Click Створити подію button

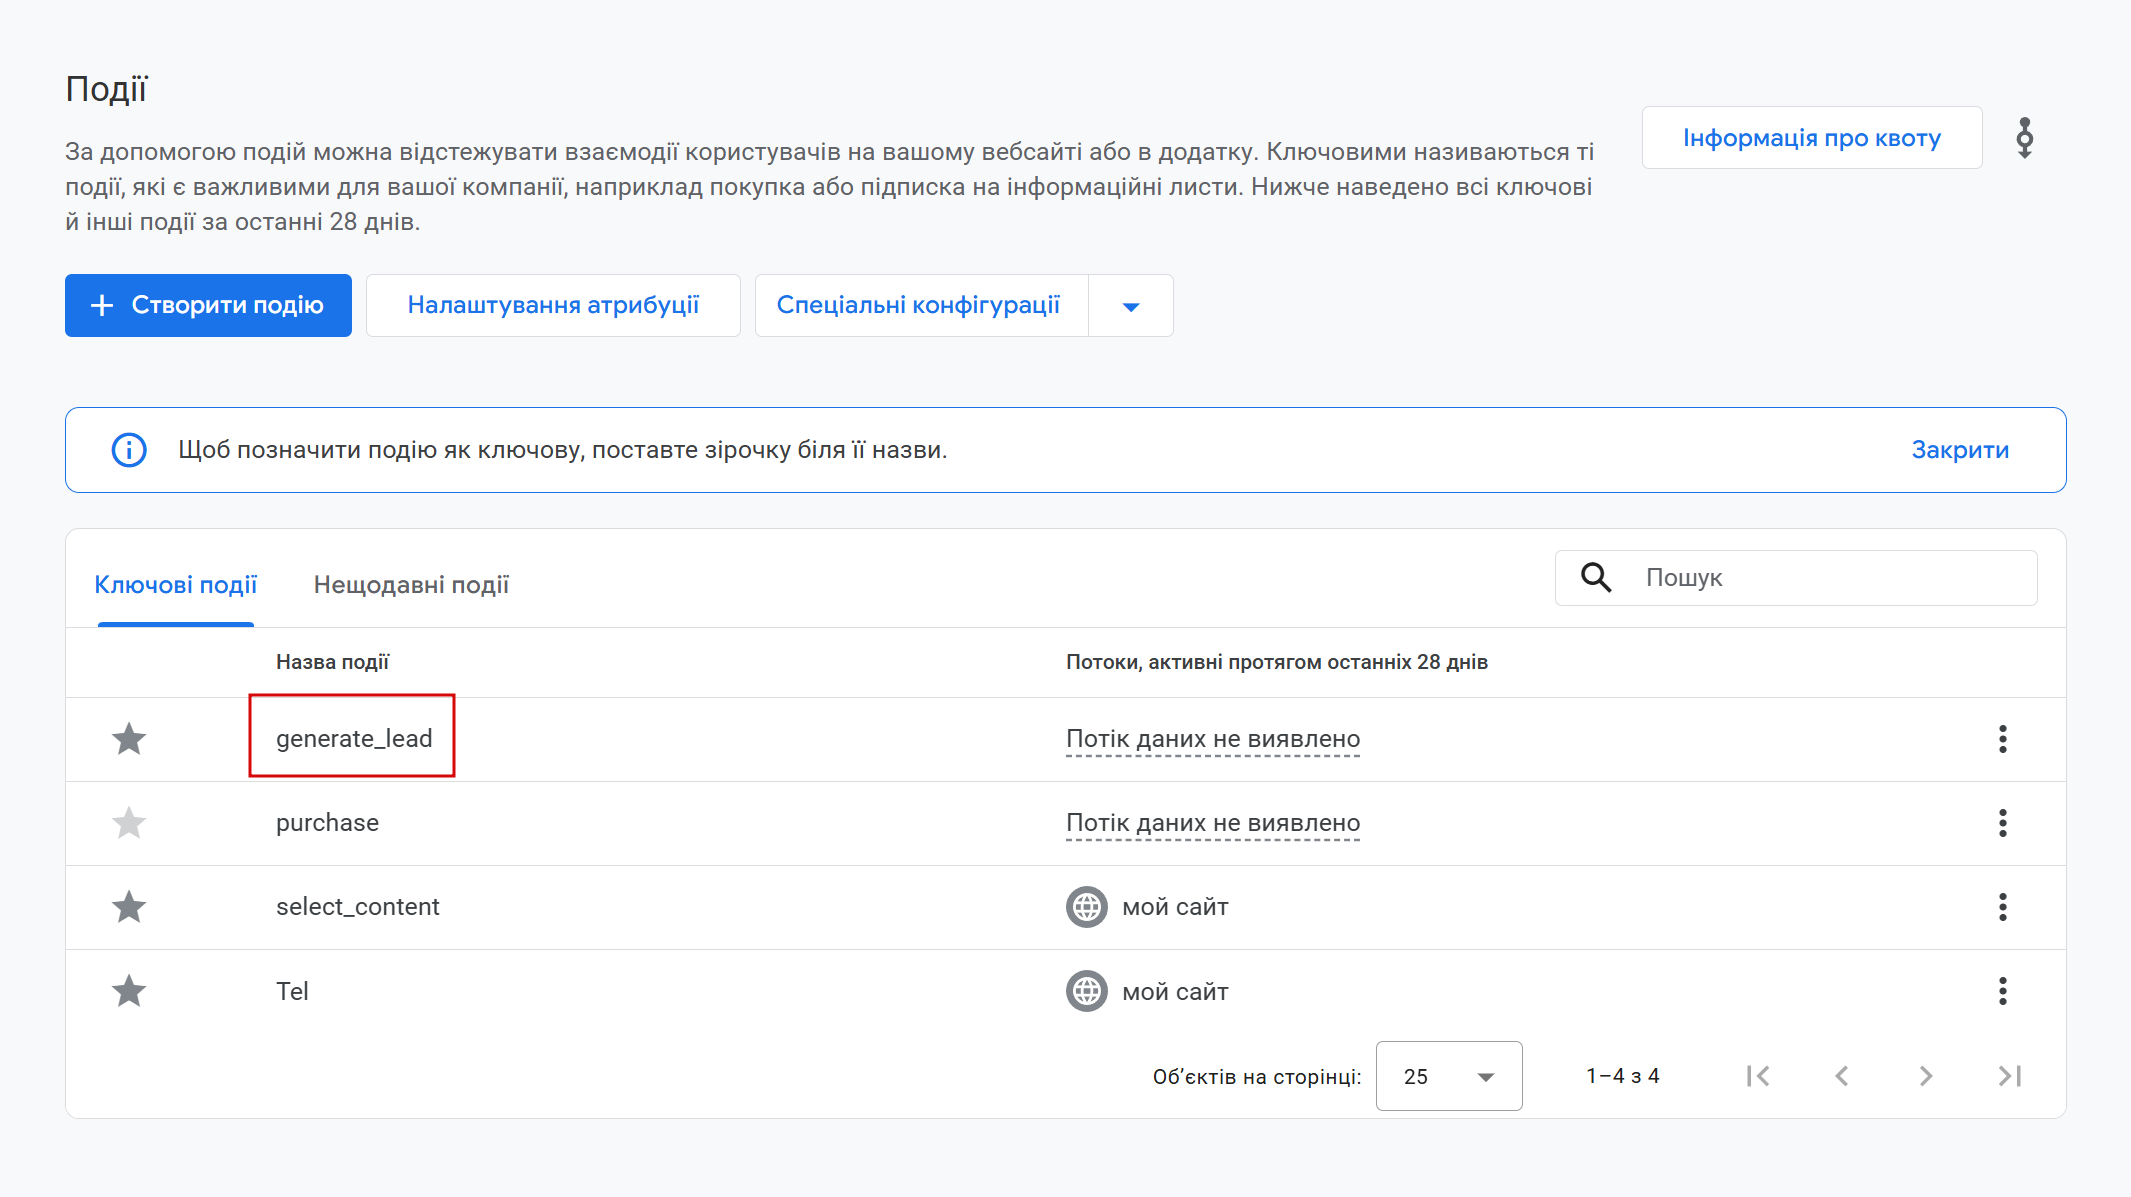point(208,306)
